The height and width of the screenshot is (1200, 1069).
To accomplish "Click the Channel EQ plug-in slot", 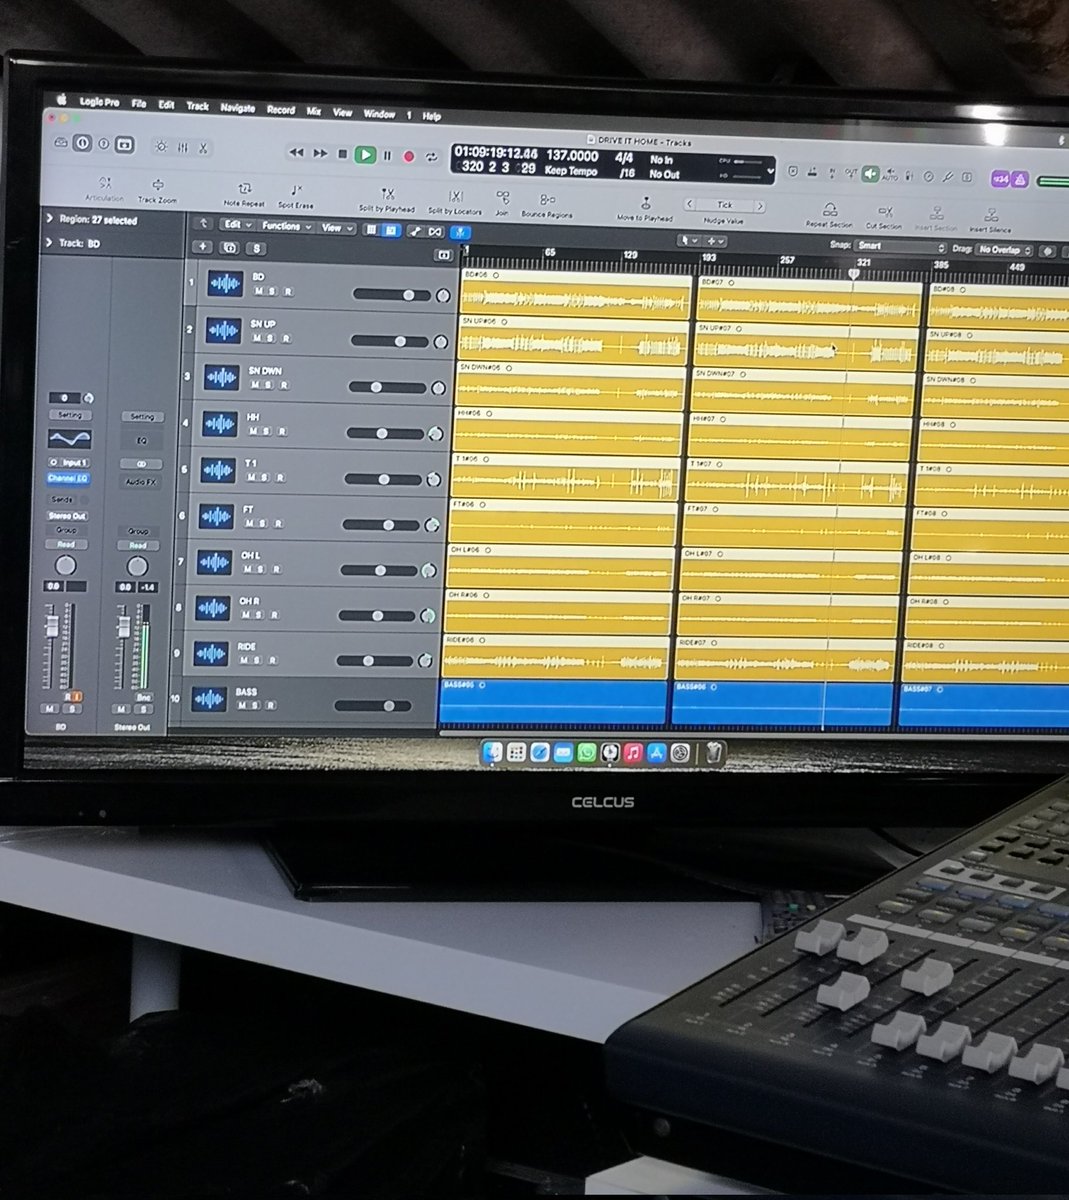I will pos(68,478).
